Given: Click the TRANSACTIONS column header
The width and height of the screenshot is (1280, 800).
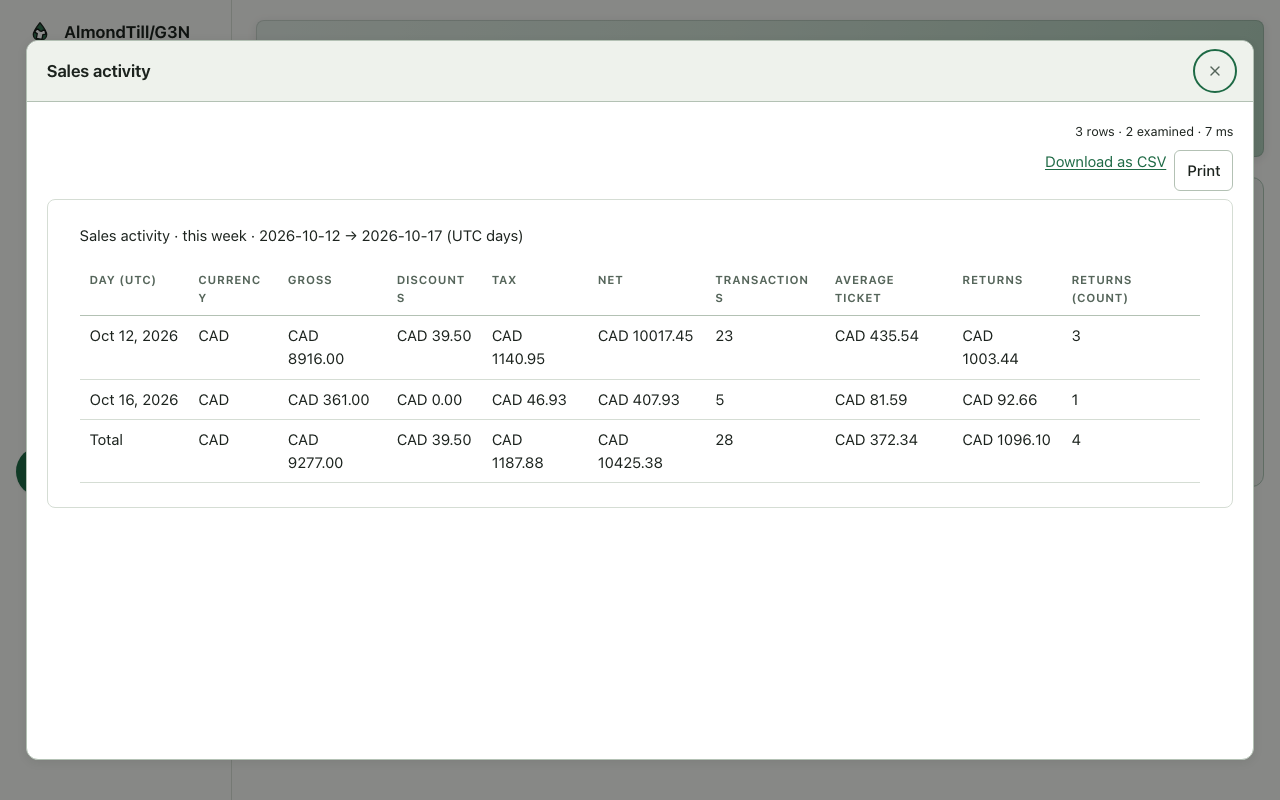Looking at the screenshot, I should pos(762,289).
